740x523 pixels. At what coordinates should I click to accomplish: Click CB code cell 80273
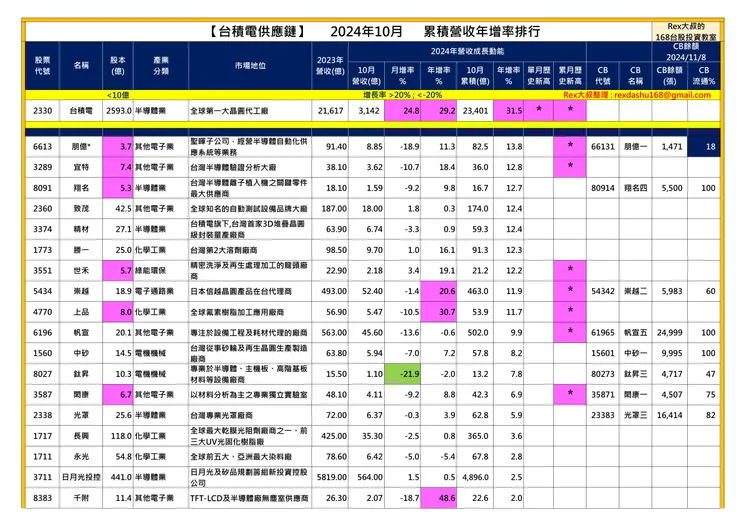coord(603,374)
